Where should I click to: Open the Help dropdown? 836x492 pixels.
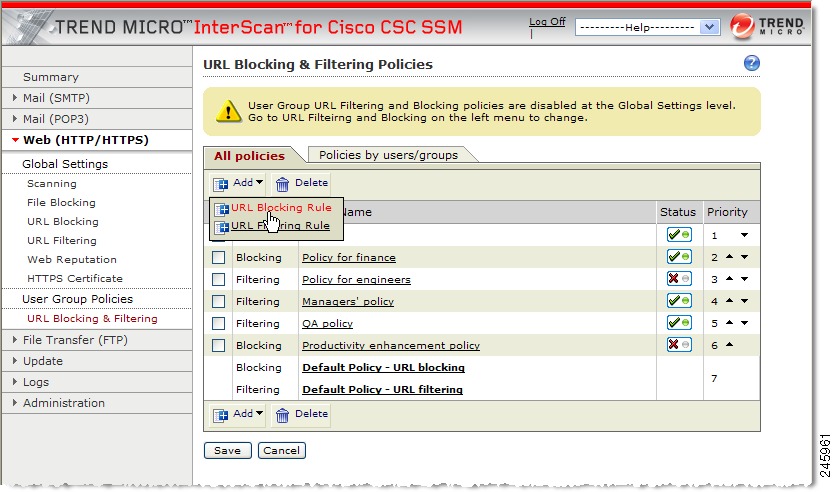pyautogui.click(x=647, y=27)
